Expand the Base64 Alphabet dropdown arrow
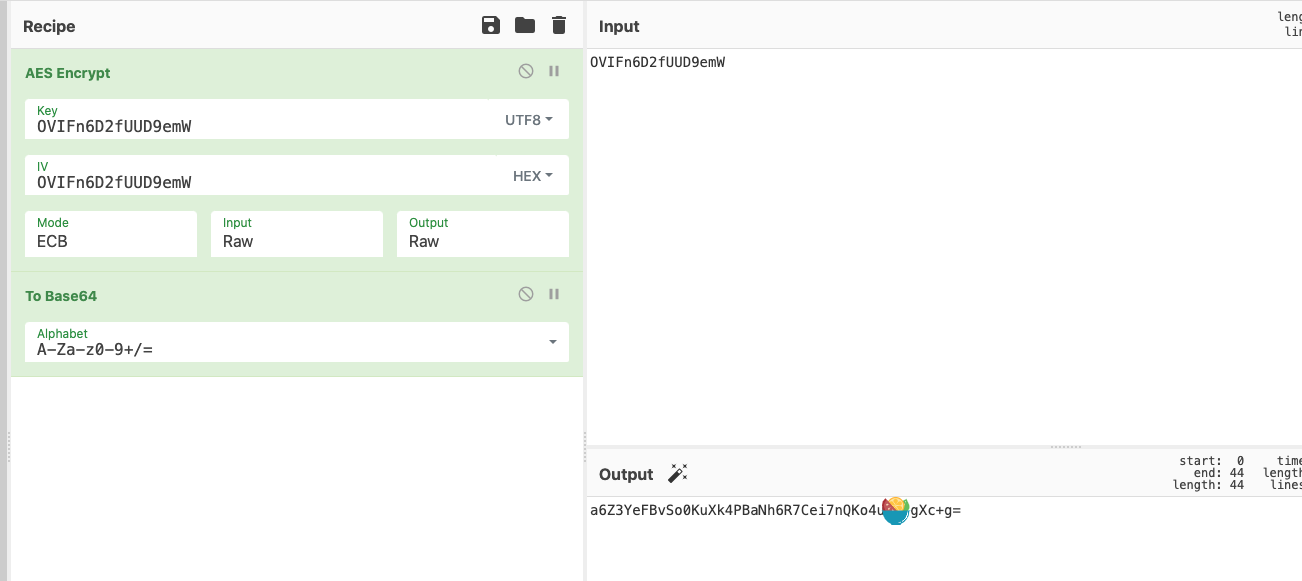Image resolution: width=1302 pixels, height=581 pixels. (553, 343)
